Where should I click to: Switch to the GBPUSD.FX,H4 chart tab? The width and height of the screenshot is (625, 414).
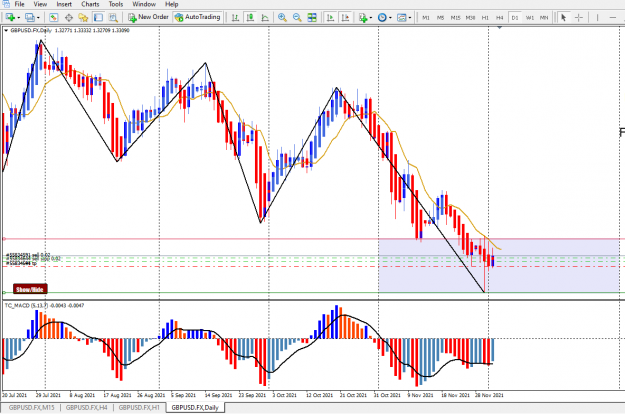(x=86, y=408)
